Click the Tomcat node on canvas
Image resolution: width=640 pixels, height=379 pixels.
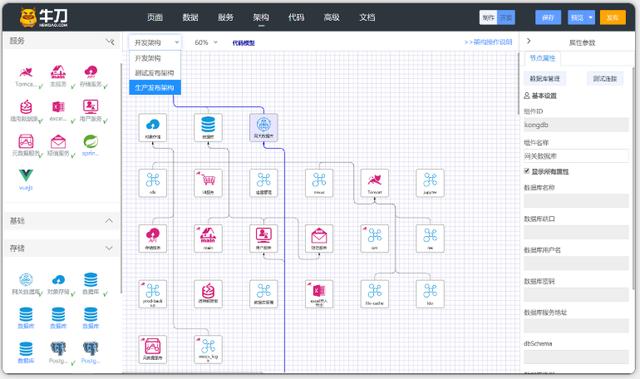click(x=375, y=183)
